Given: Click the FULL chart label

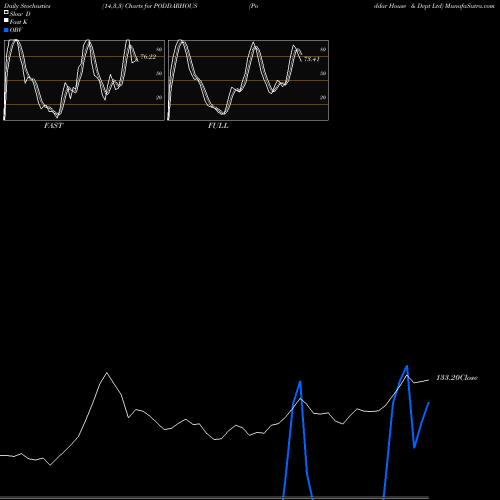Looking at the screenshot, I should (218, 126).
